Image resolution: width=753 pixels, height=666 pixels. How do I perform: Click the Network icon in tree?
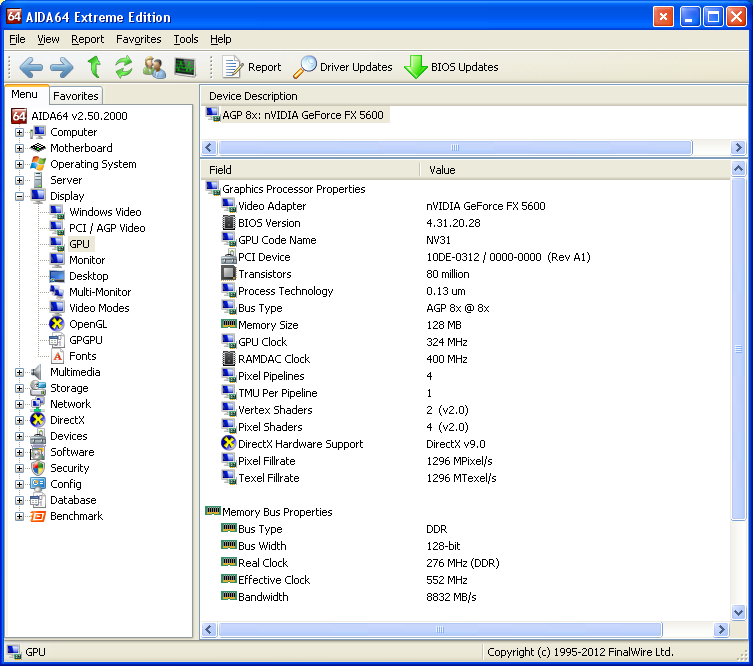point(38,404)
